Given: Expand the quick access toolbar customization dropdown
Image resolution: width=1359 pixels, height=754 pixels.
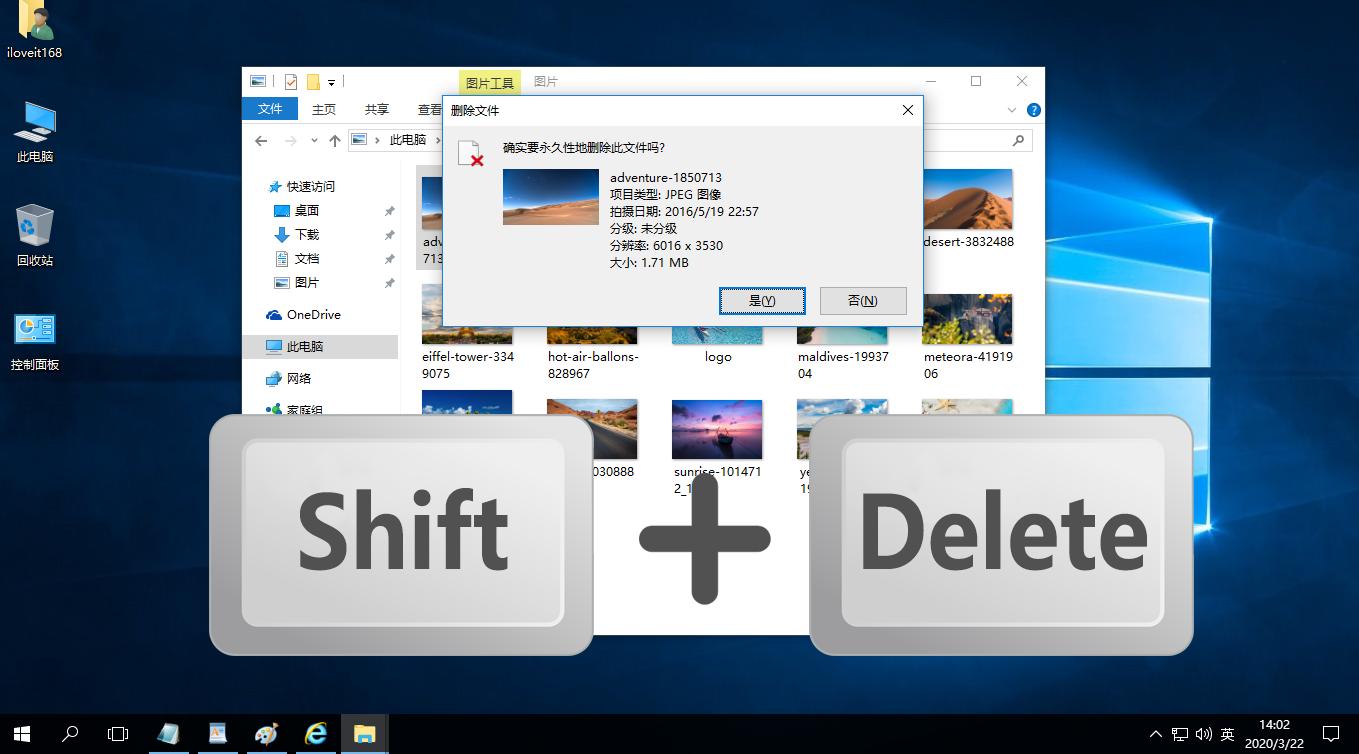Looking at the screenshot, I should 331,81.
